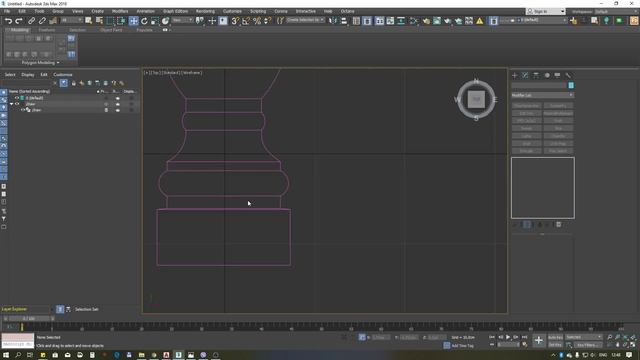The image size is (640, 360).
Task: Click the Redo arrow icon
Action: (19, 21)
